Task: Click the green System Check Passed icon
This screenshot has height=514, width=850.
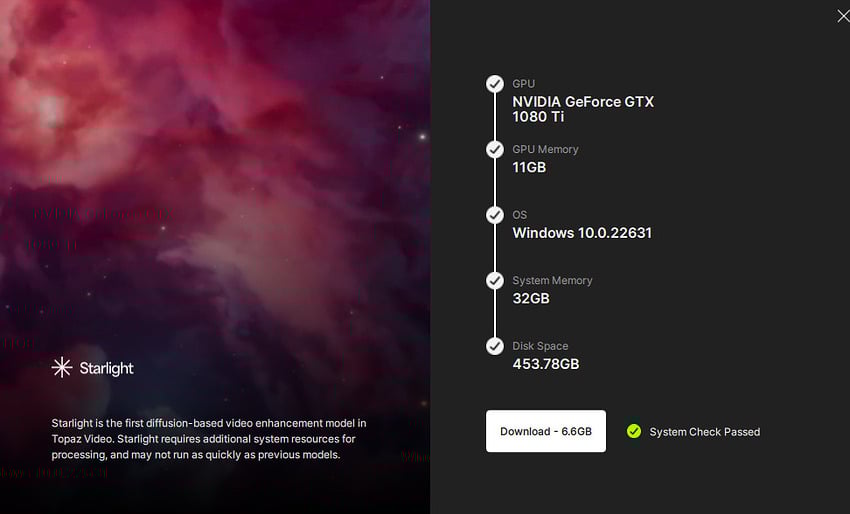Action: pos(634,431)
